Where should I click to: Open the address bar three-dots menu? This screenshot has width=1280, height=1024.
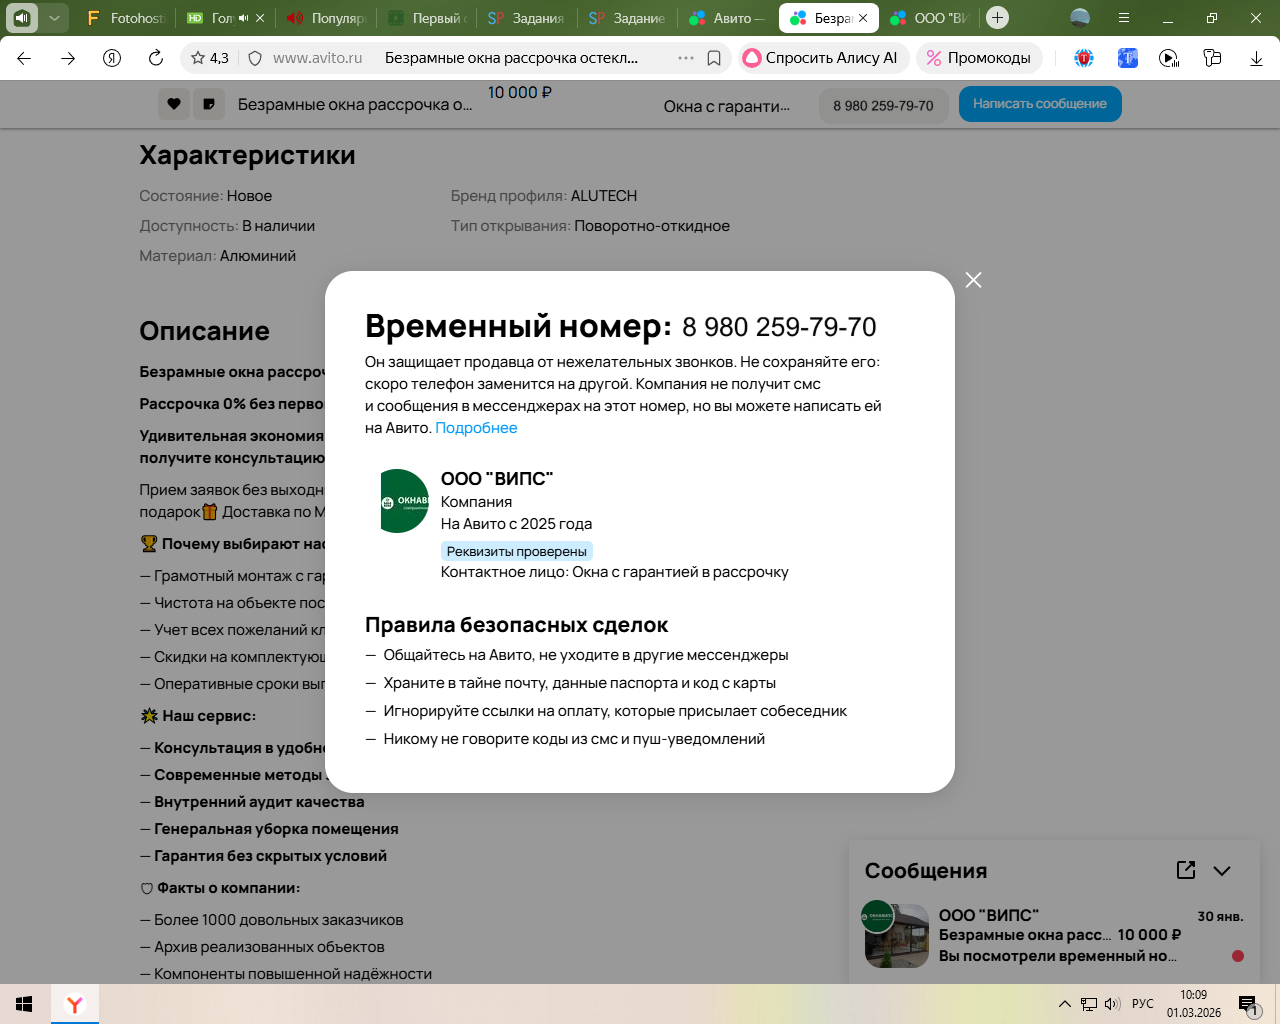click(686, 58)
